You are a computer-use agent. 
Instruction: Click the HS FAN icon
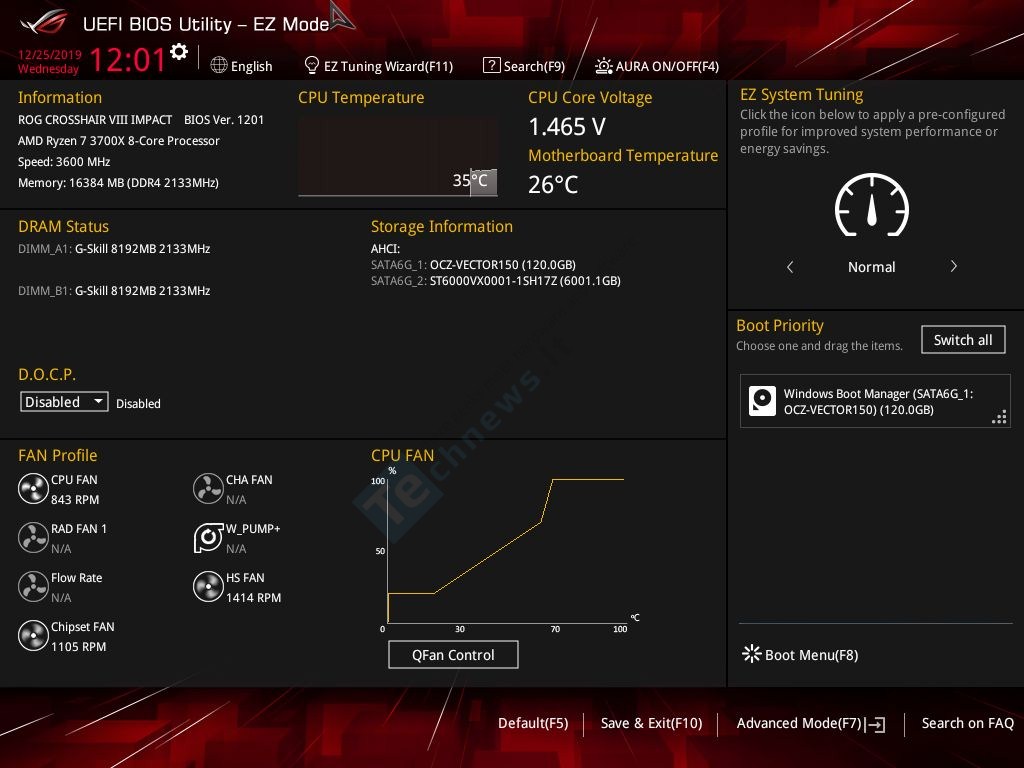click(x=208, y=586)
